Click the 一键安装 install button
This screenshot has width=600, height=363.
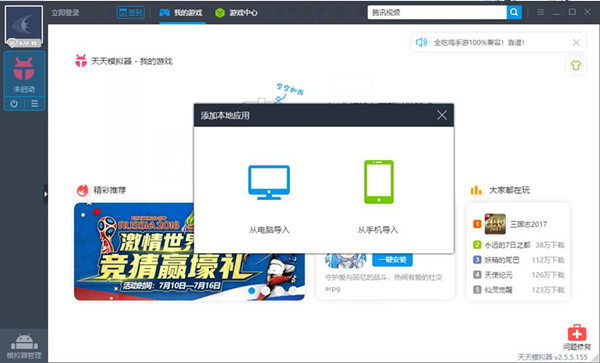point(392,260)
